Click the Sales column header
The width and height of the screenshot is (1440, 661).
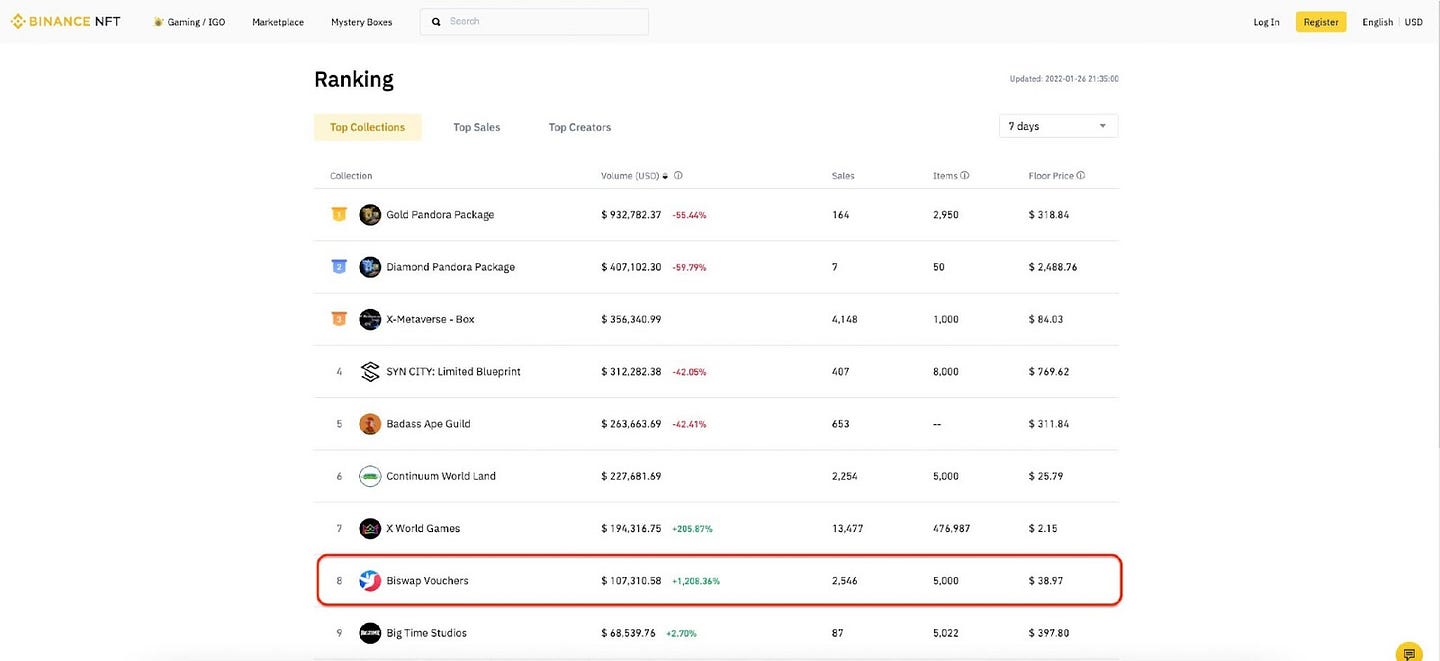[843, 176]
